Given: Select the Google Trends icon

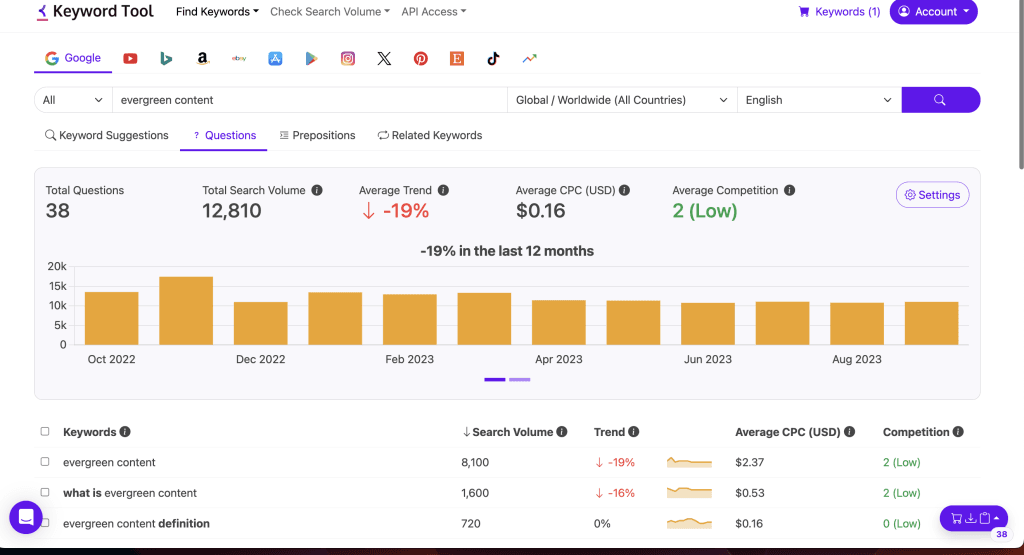Looking at the screenshot, I should pos(530,59).
